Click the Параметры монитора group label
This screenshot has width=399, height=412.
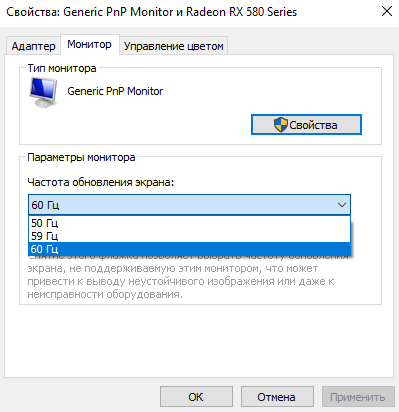coord(81,157)
